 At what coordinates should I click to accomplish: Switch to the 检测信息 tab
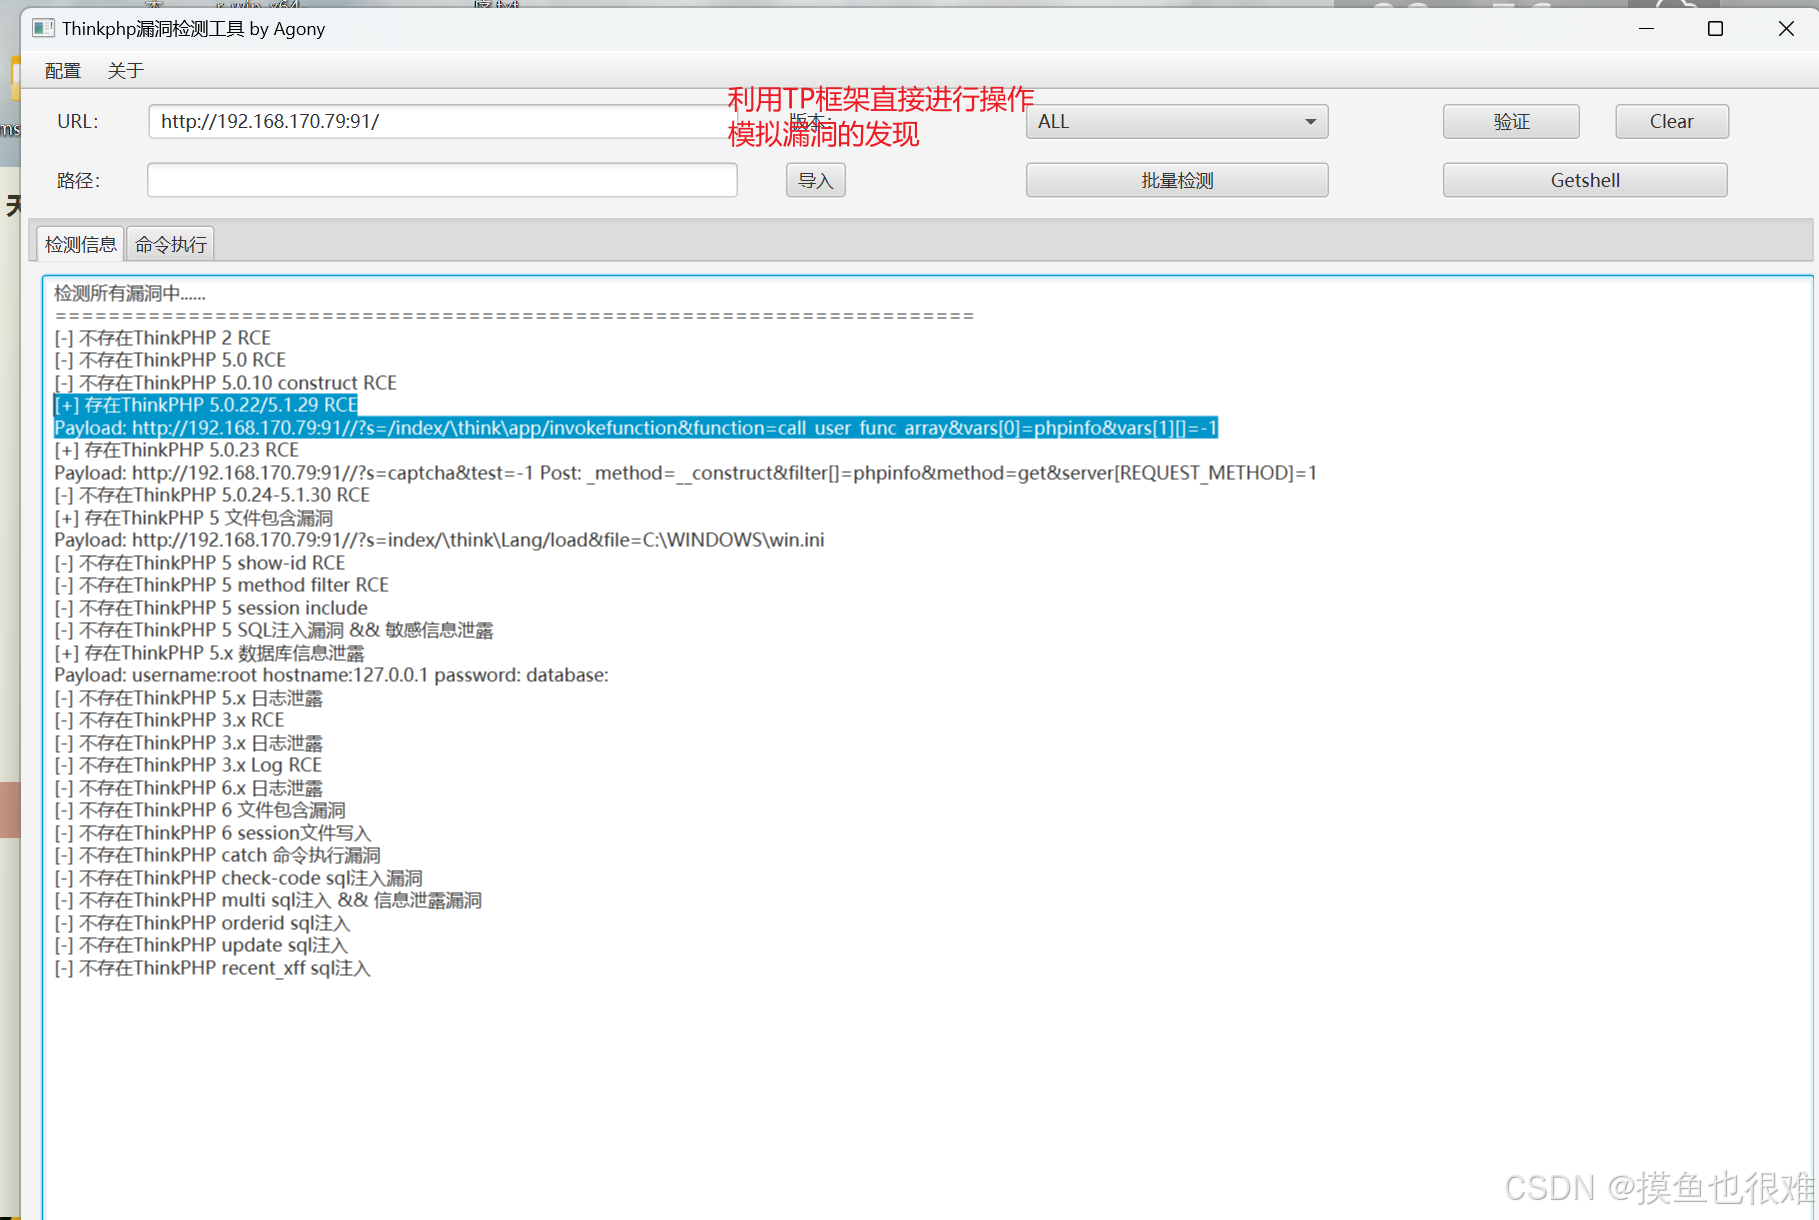81,244
